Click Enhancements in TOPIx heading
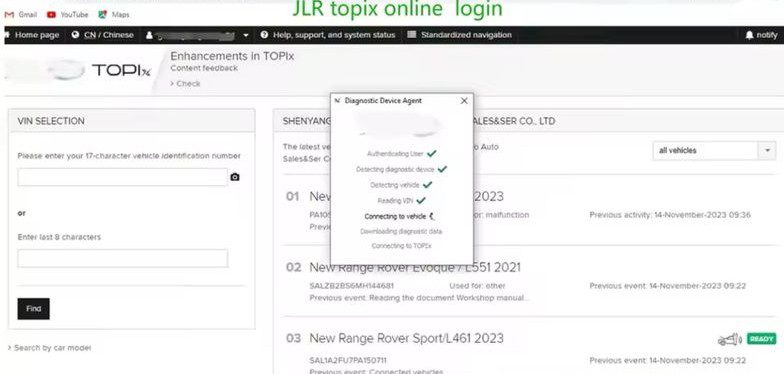 point(232,56)
